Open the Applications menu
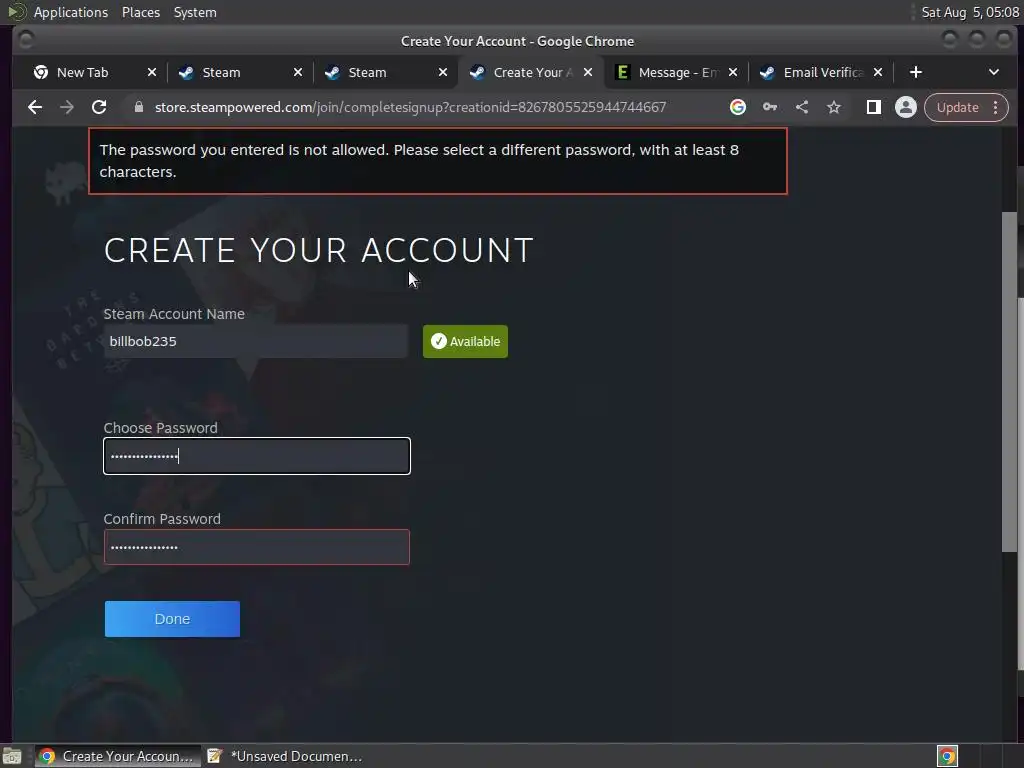The image size is (1024, 768). coord(71,12)
